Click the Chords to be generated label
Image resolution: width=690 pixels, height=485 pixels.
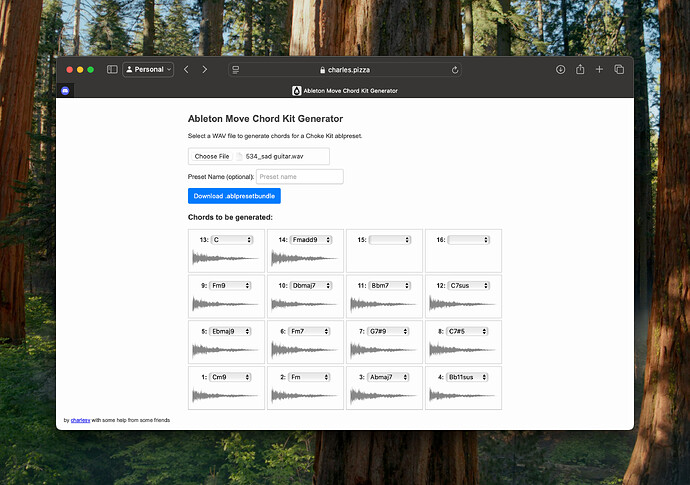[230, 217]
